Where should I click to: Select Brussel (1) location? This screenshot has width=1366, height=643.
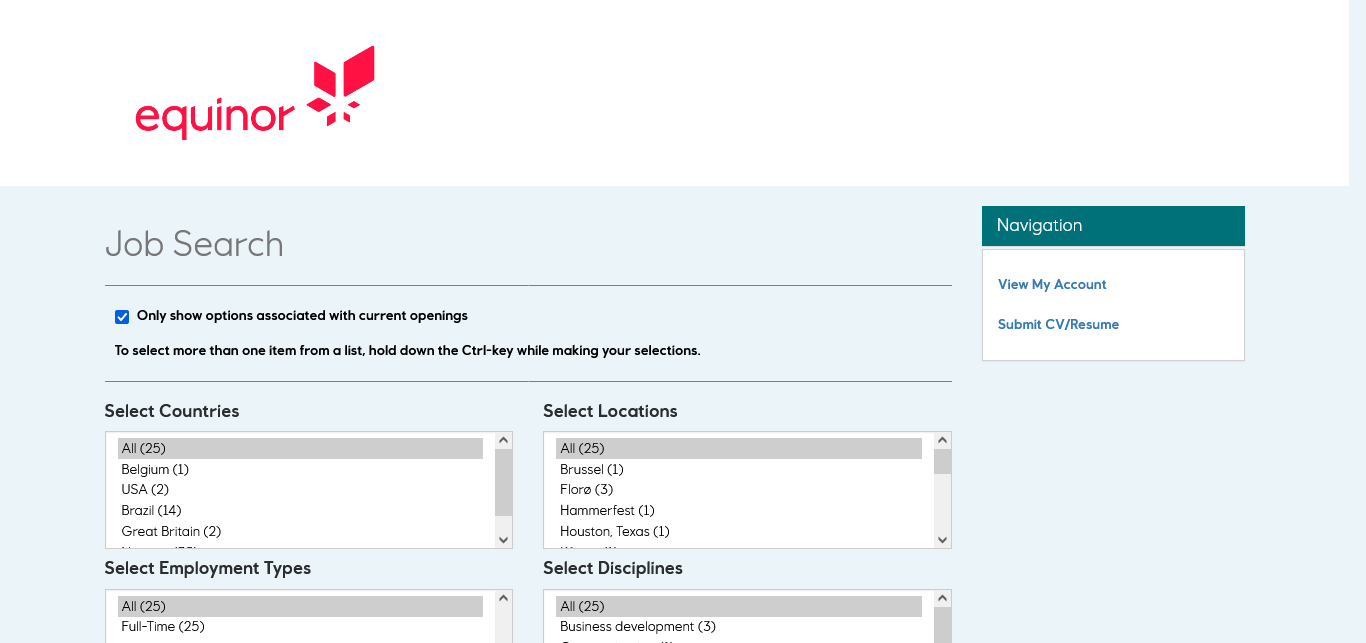tap(591, 470)
